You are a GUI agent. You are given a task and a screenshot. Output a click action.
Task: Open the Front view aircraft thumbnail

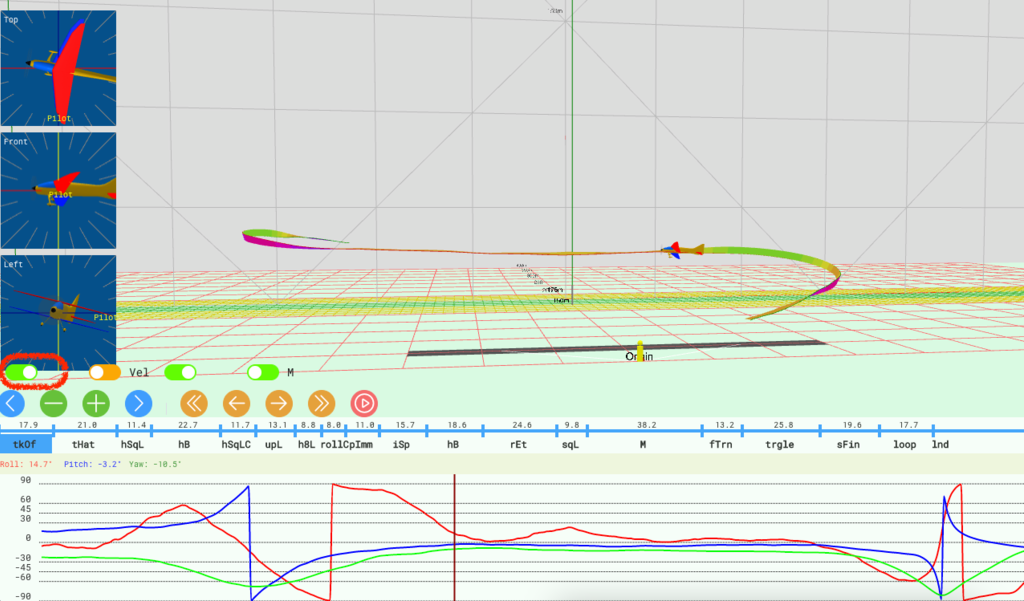(x=58, y=191)
